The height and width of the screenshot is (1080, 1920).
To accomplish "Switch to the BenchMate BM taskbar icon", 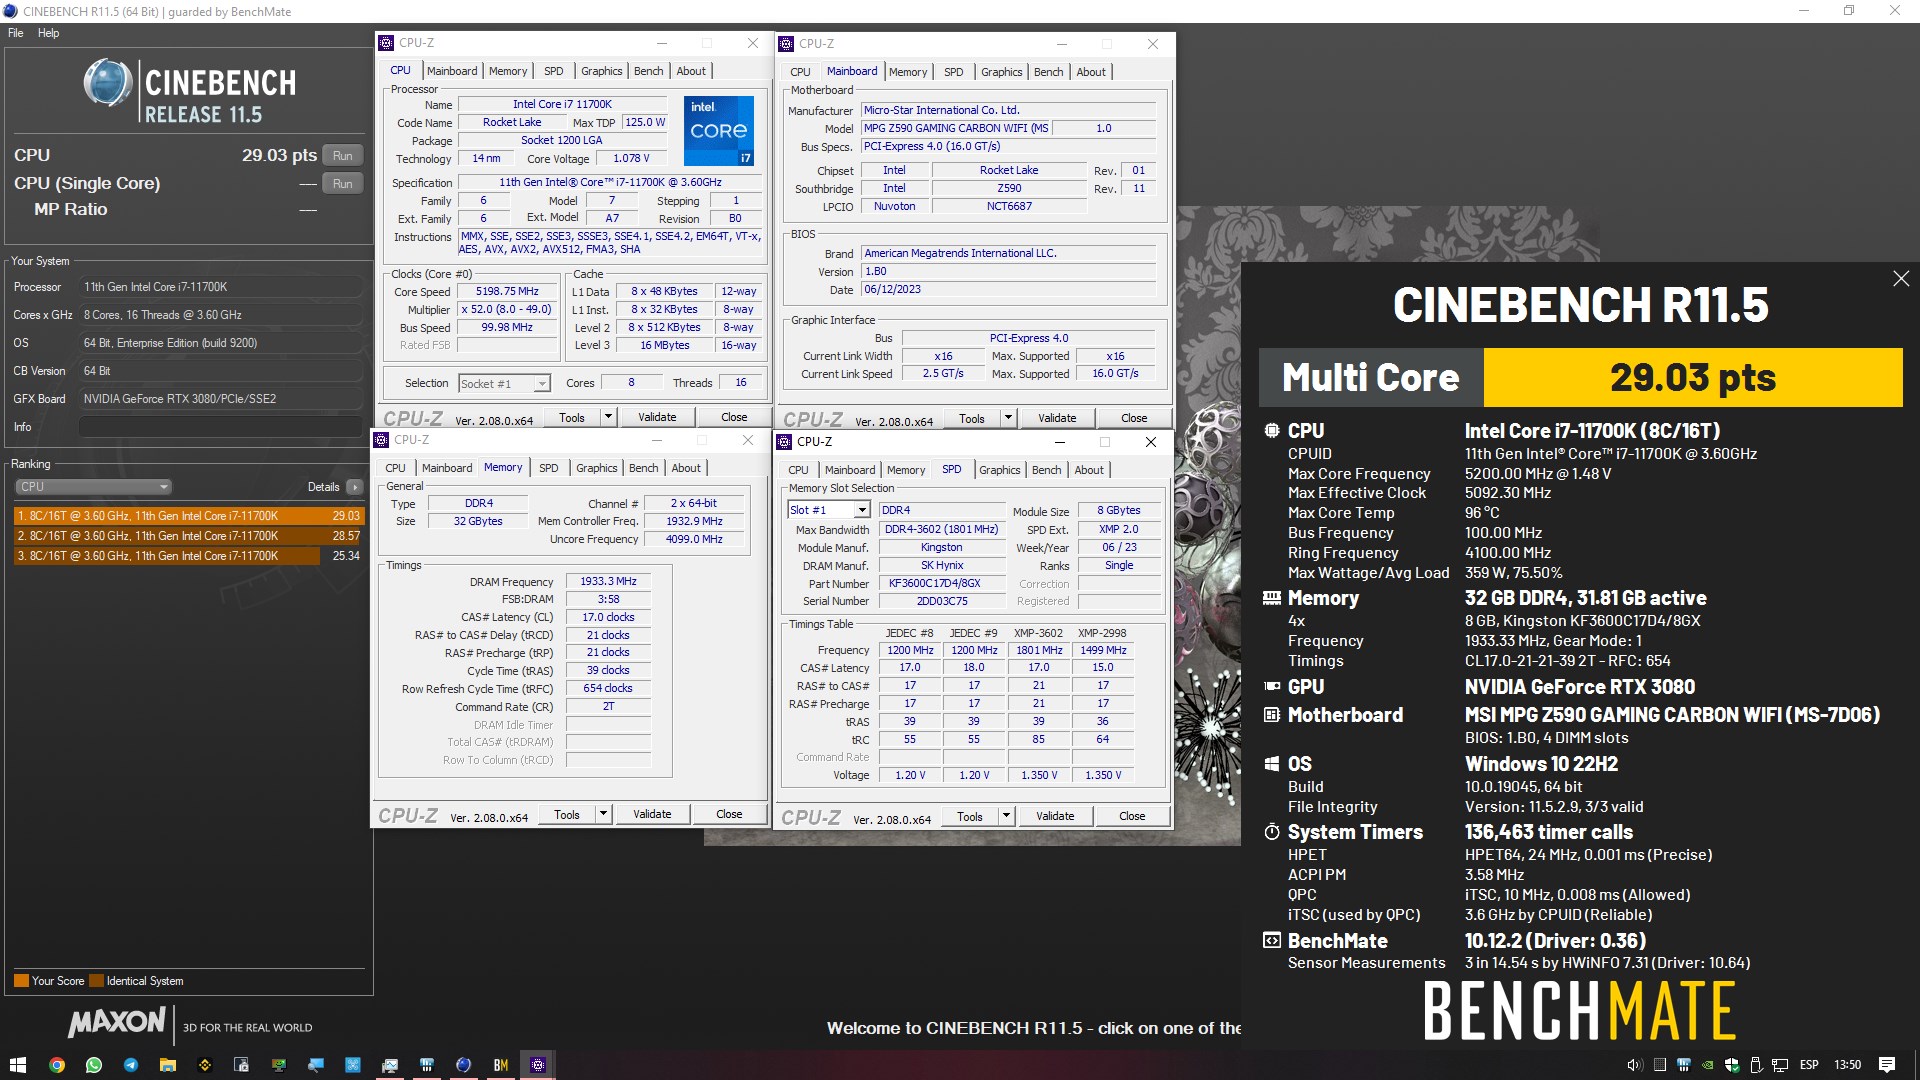I will click(x=501, y=1065).
